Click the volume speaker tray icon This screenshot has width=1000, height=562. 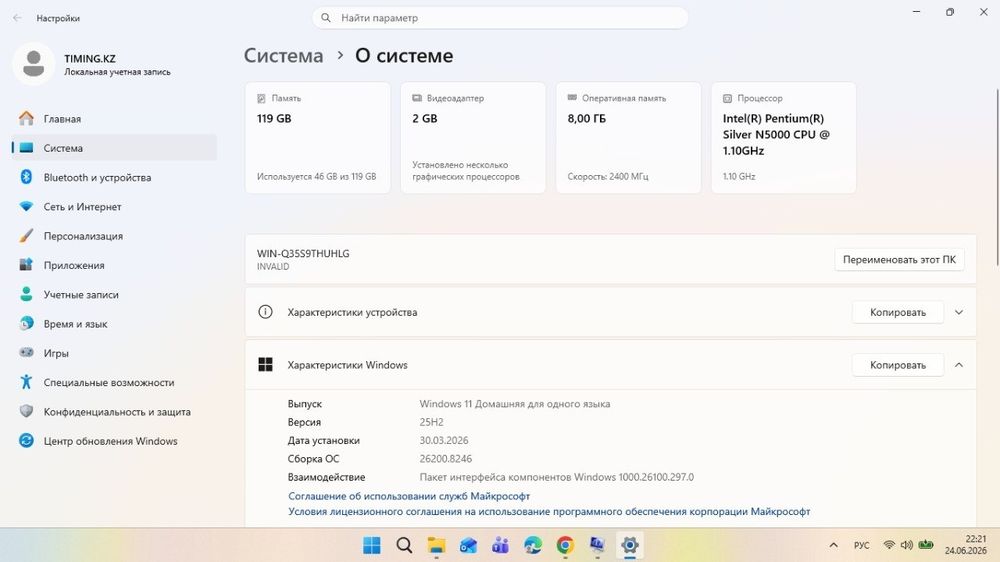click(906, 545)
